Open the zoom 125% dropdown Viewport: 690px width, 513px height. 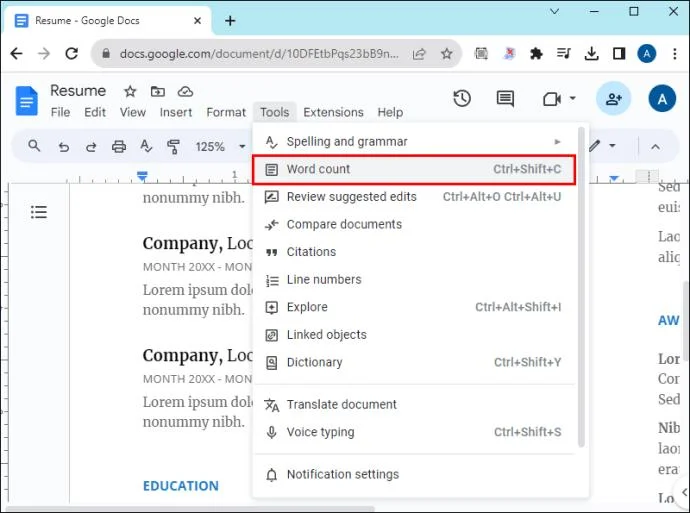pos(217,147)
